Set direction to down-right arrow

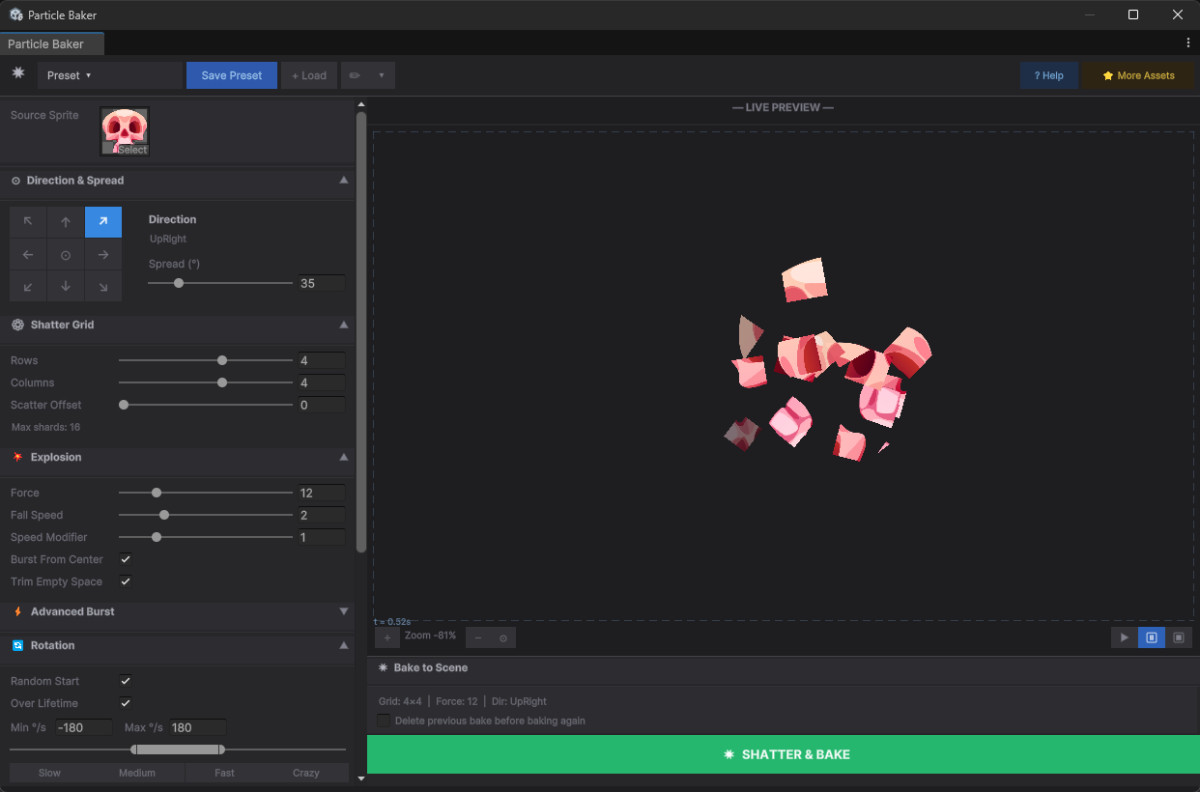click(x=103, y=287)
